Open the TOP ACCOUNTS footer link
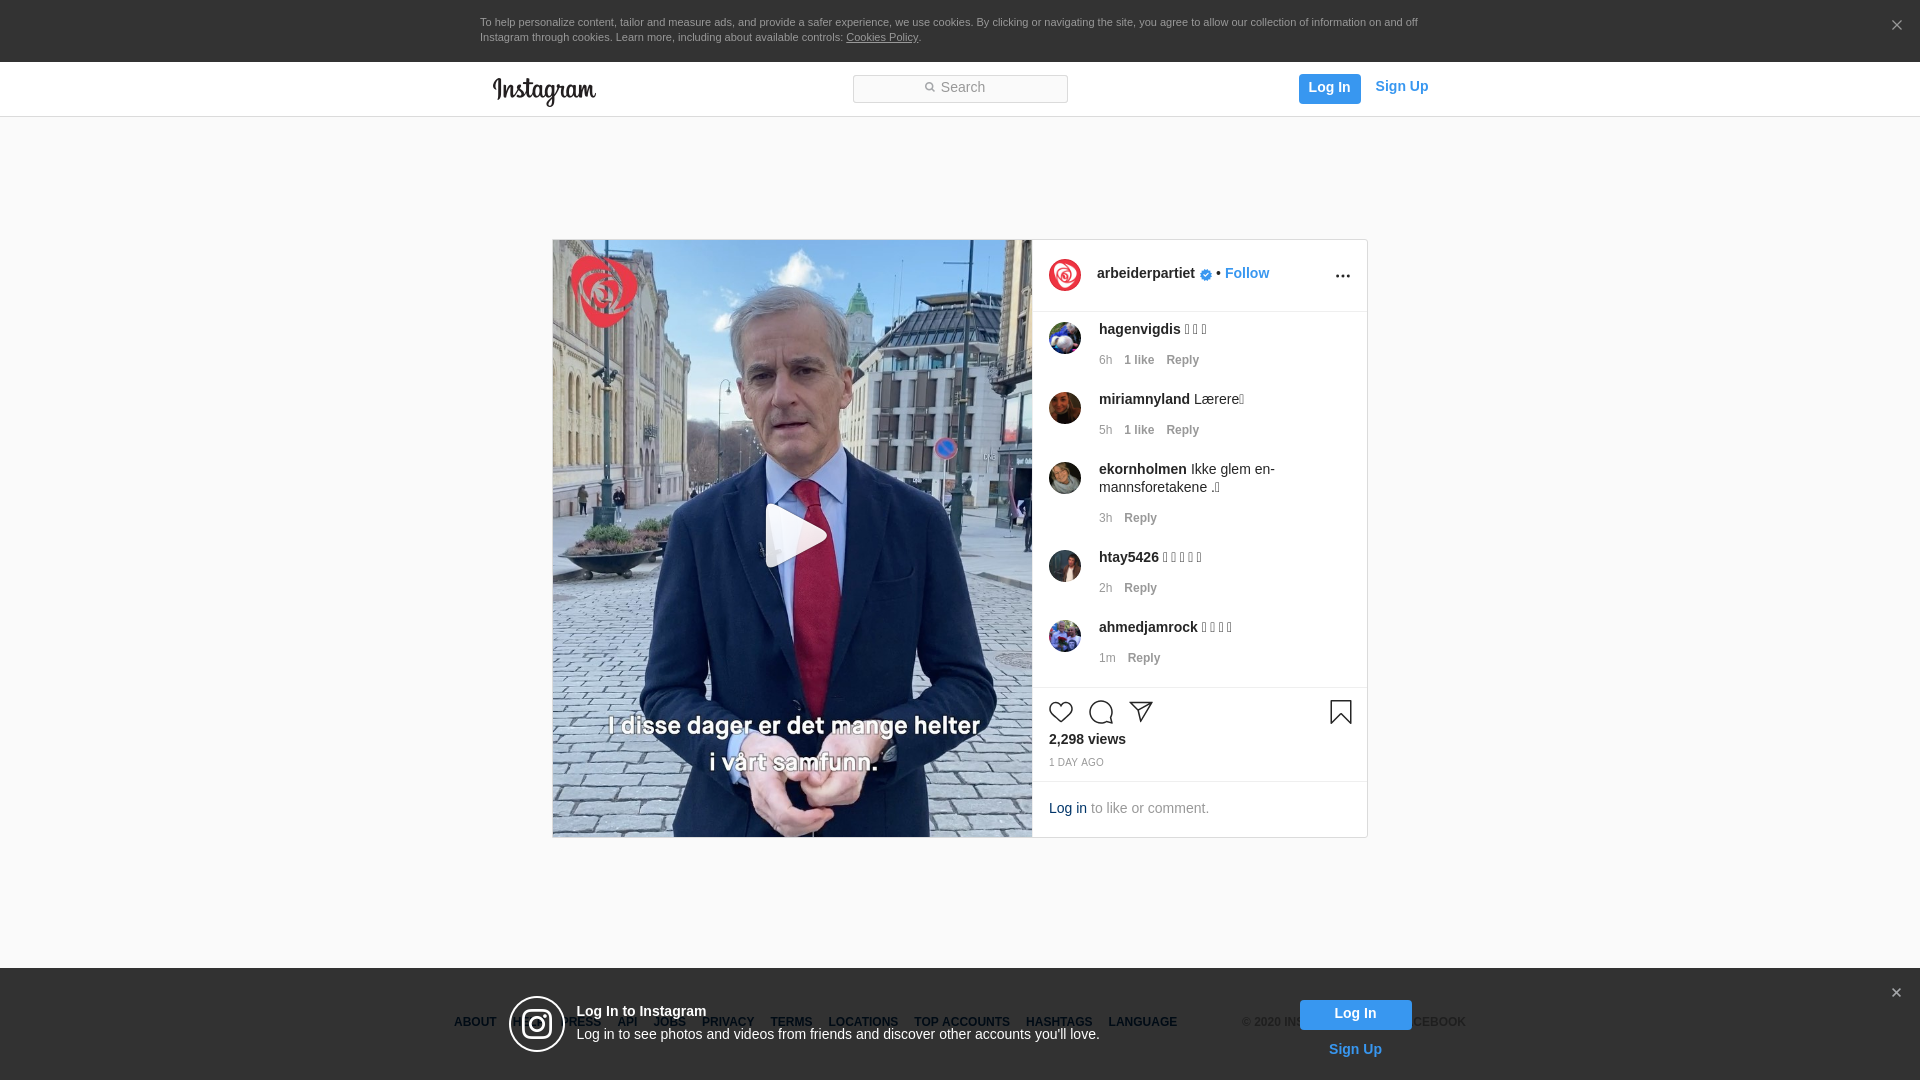This screenshot has width=1920, height=1080. 962,1022
